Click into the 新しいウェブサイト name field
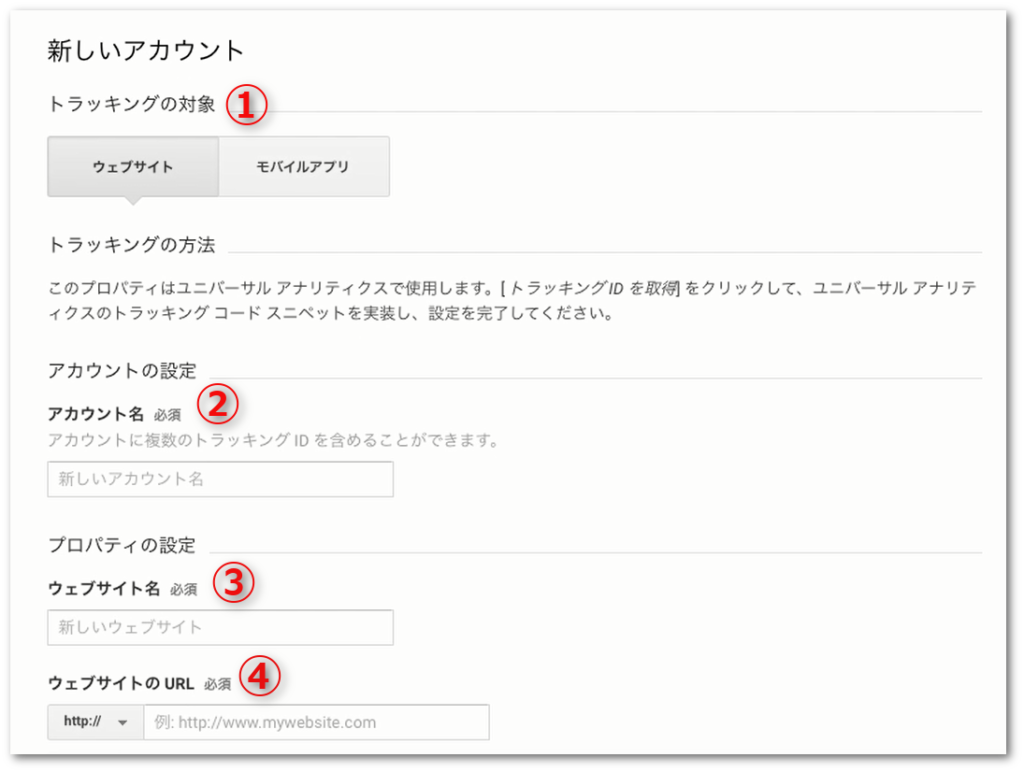This screenshot has height=772, width=1024. [x=220, y=627]
